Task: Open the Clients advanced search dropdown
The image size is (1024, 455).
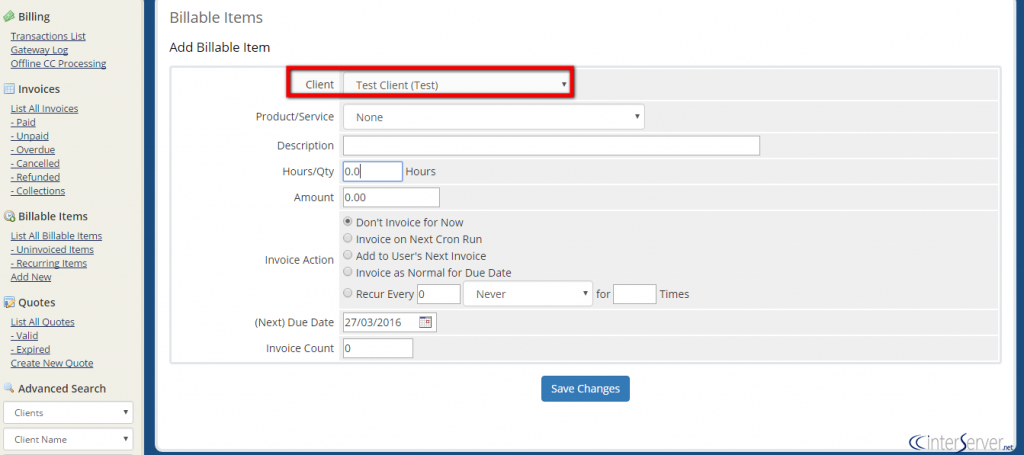Action: pyautogui.click(x=68, y=413)
